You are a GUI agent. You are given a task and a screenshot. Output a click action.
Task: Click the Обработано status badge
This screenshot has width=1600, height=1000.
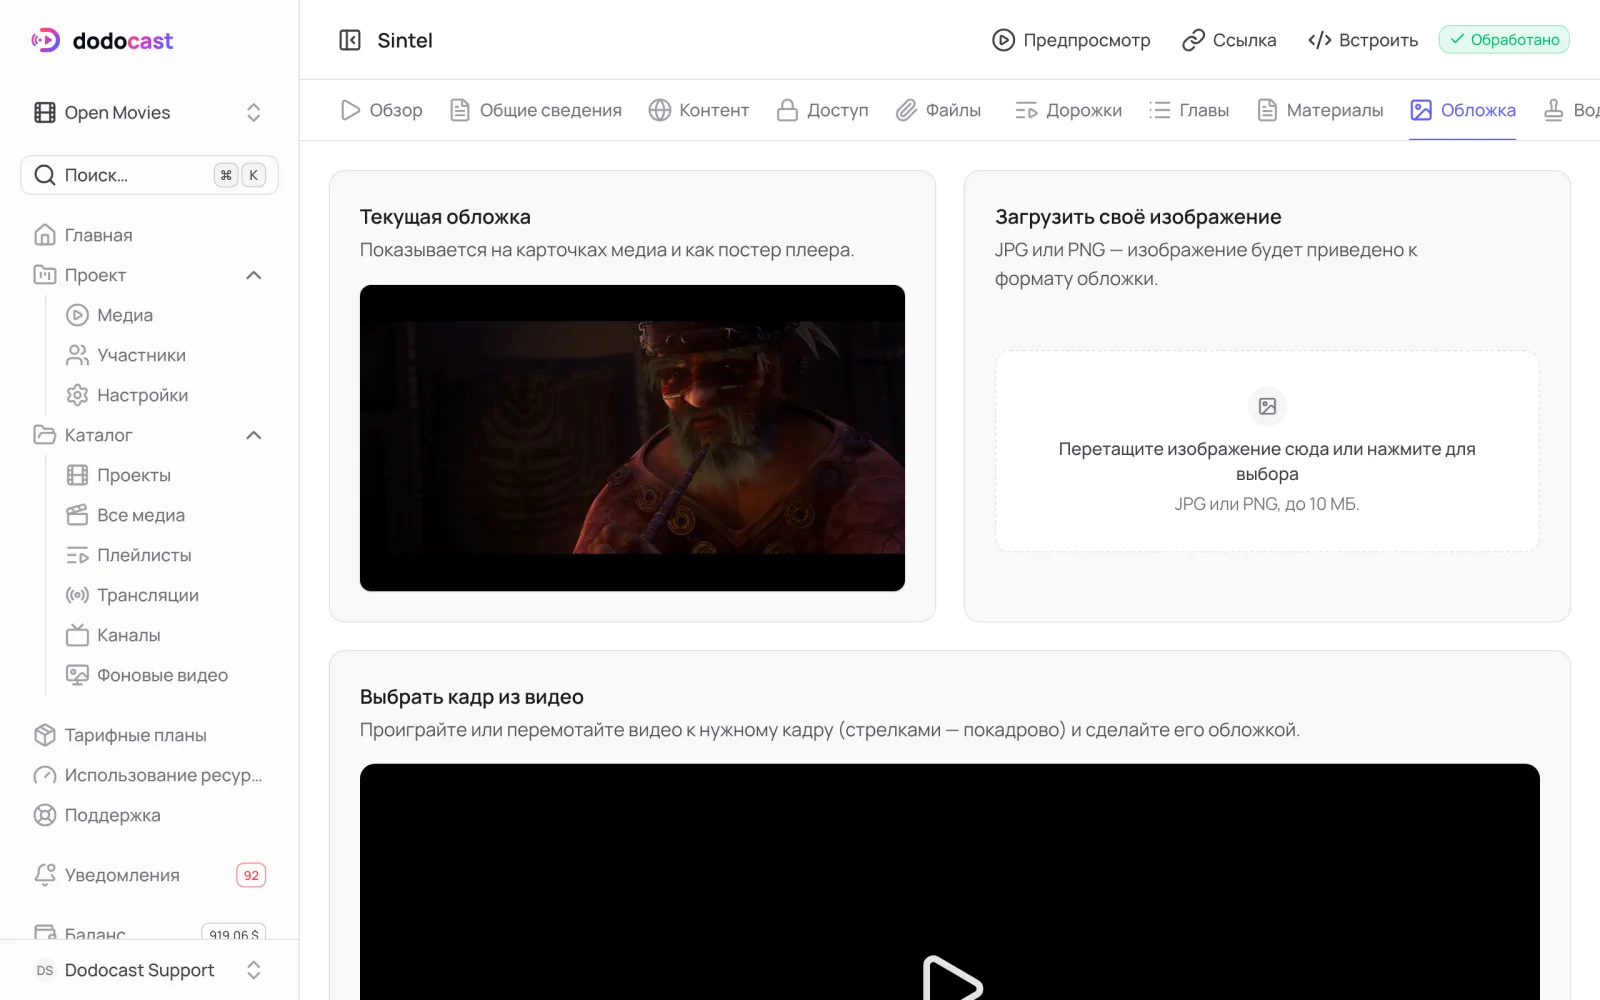(1504, 40)
